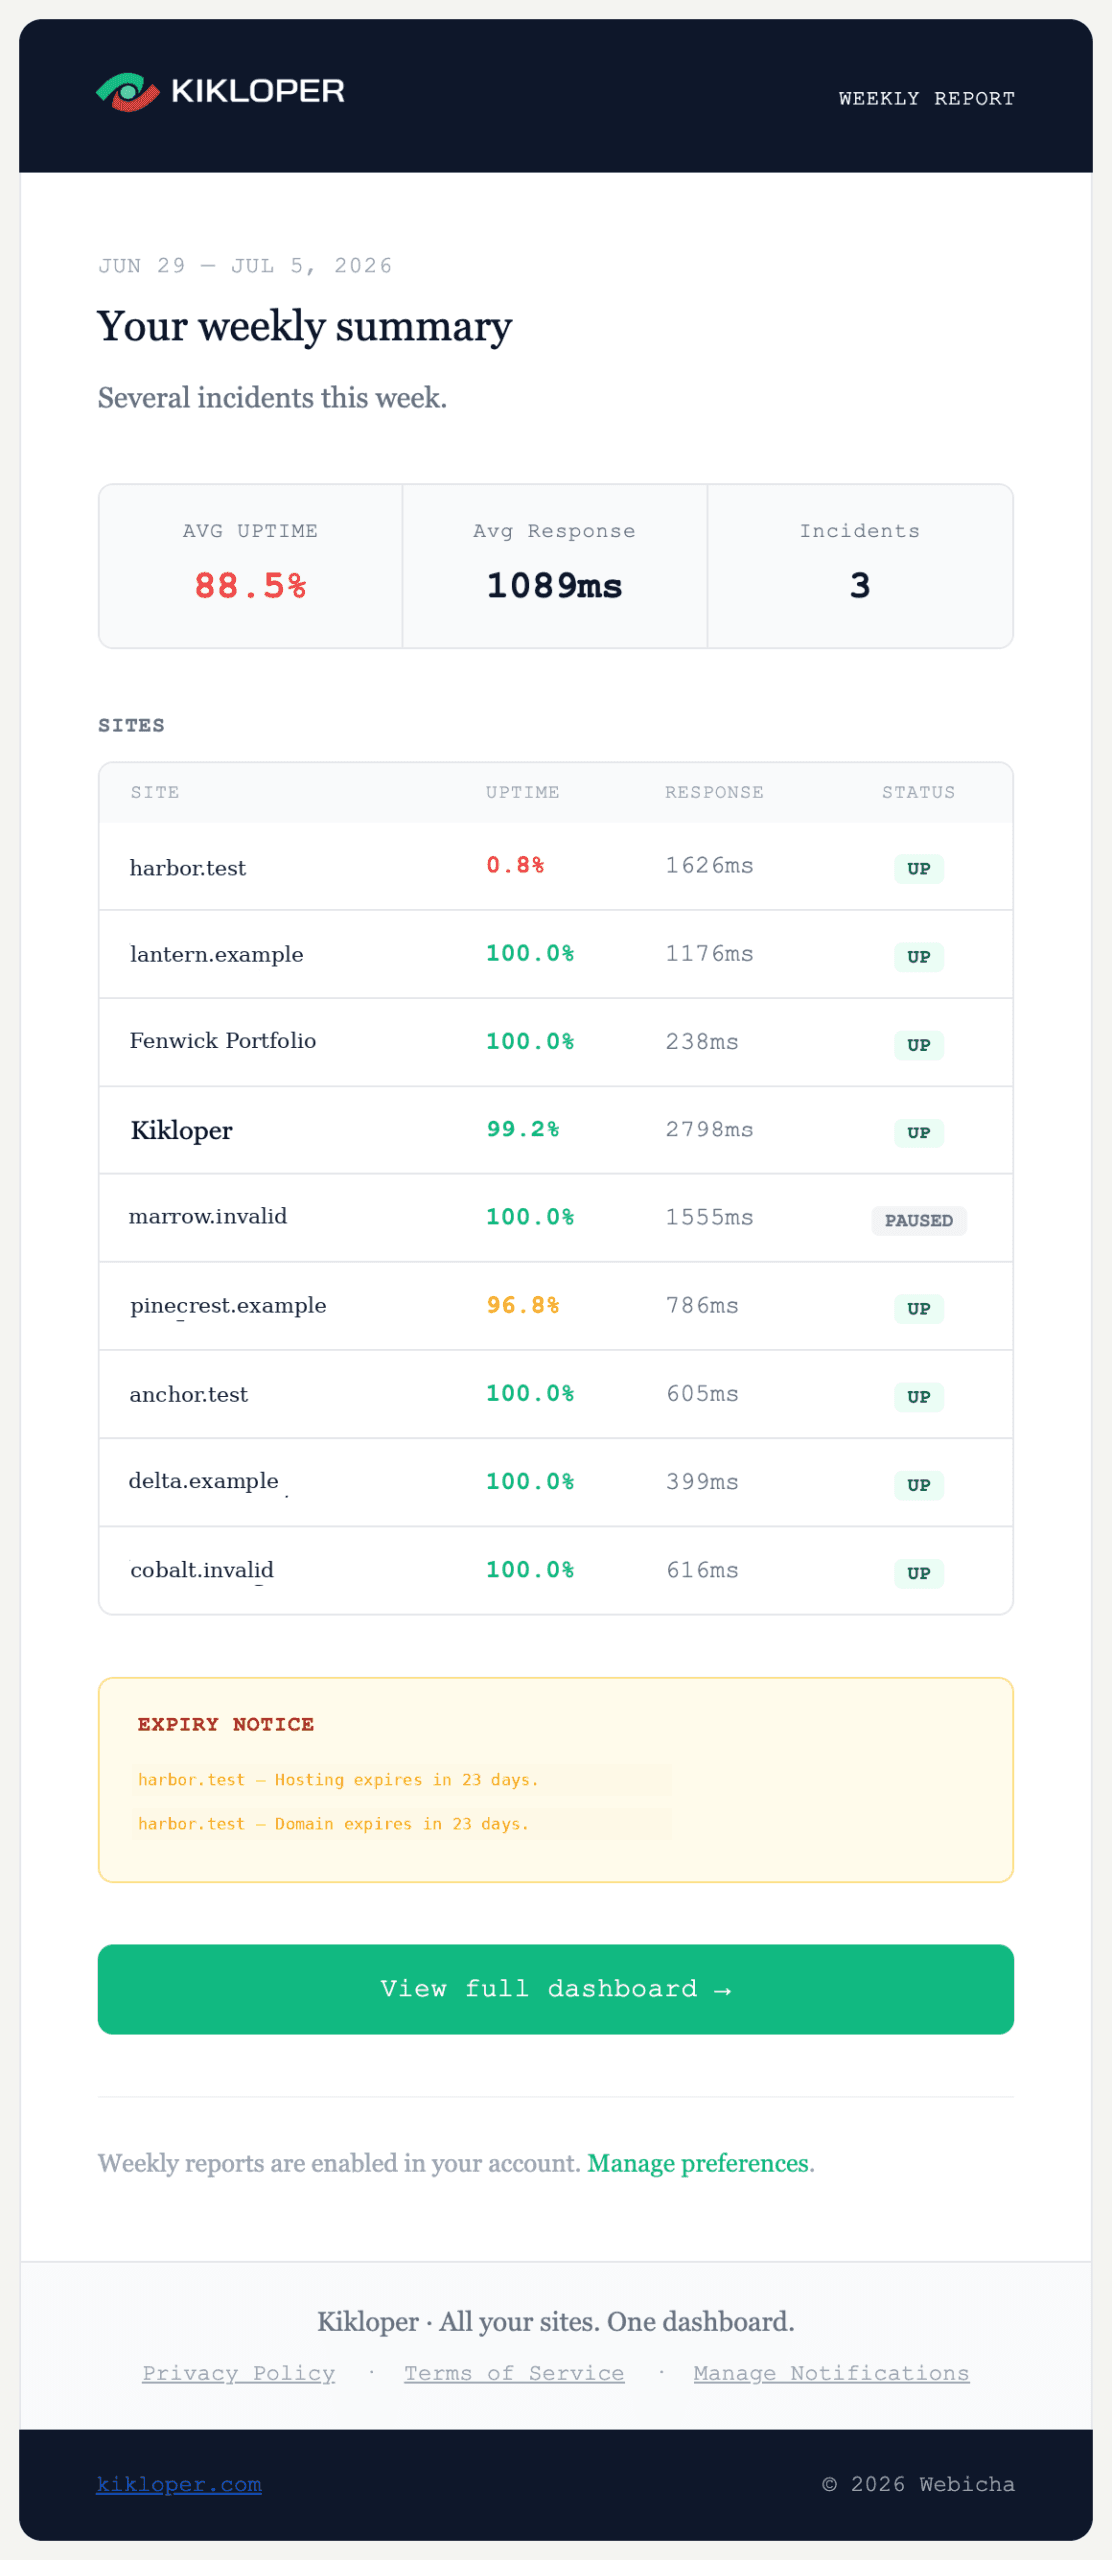Click the WEEKLY REPORT header label
The height and width of the screenshot is (2560, 1112).
point(926,98)
